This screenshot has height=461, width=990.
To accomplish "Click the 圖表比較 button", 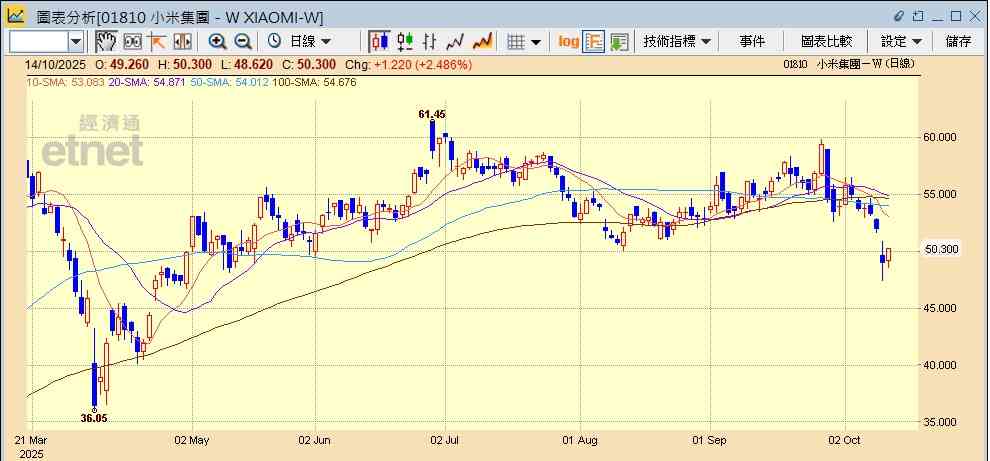I will click(x=826, y=41).
